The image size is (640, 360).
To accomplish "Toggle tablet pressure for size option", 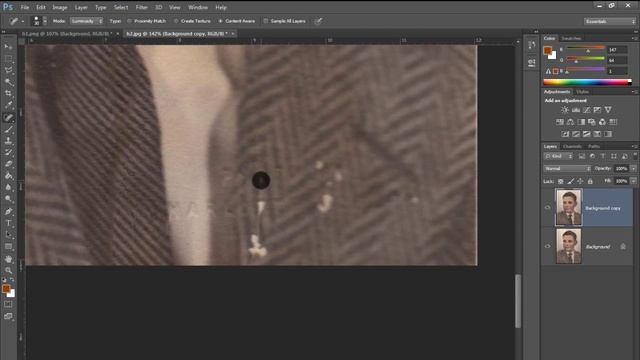I will tap(318, 21).
